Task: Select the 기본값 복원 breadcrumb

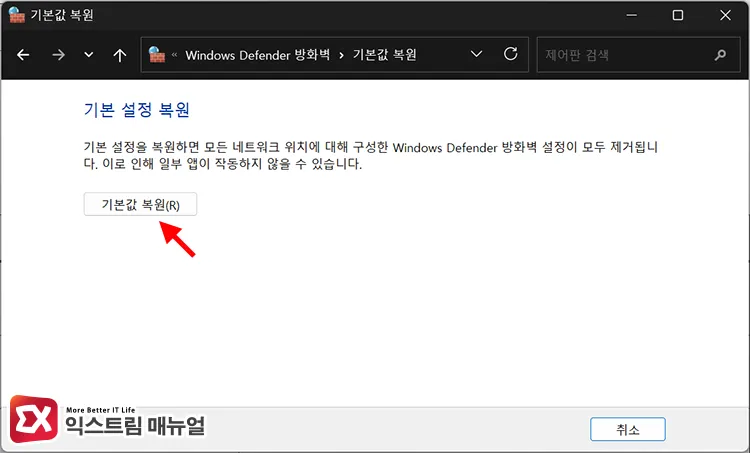Action: (x=385, y=55)
